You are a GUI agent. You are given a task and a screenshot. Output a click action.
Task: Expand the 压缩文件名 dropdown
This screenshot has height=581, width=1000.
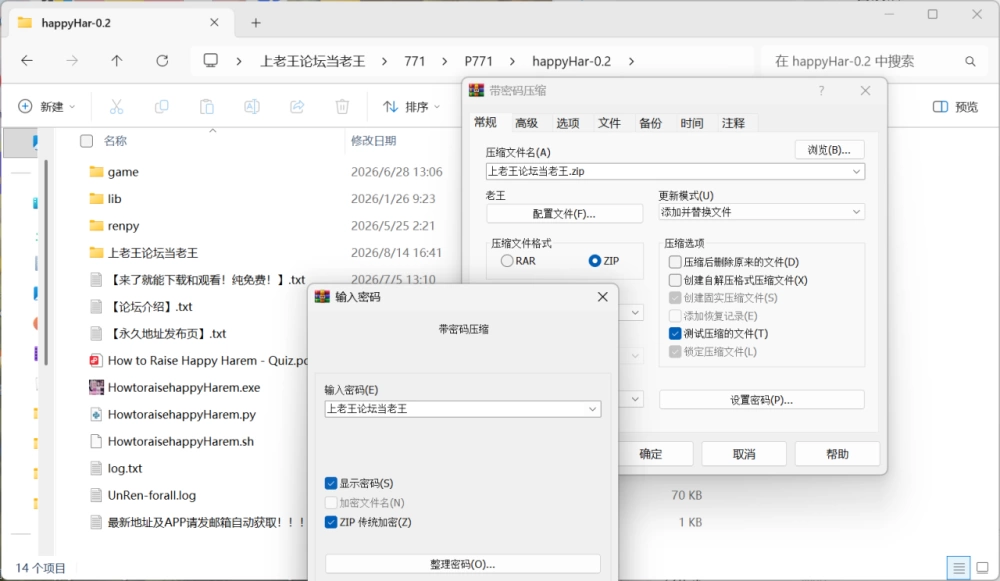point(856,172)
